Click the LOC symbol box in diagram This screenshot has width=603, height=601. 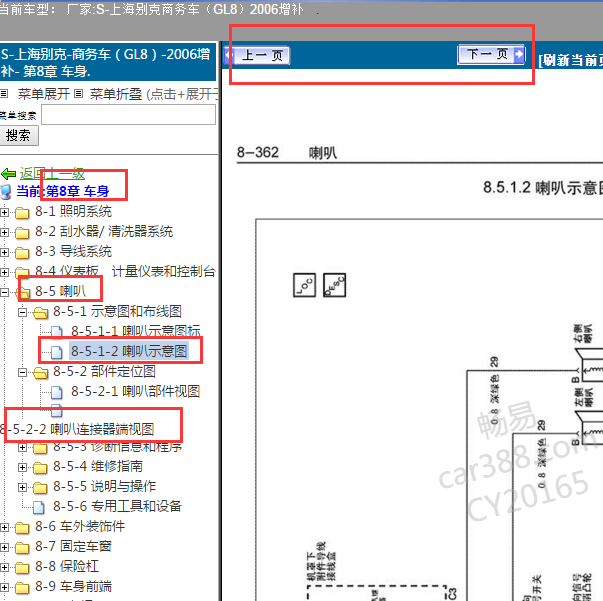point(305,285)
